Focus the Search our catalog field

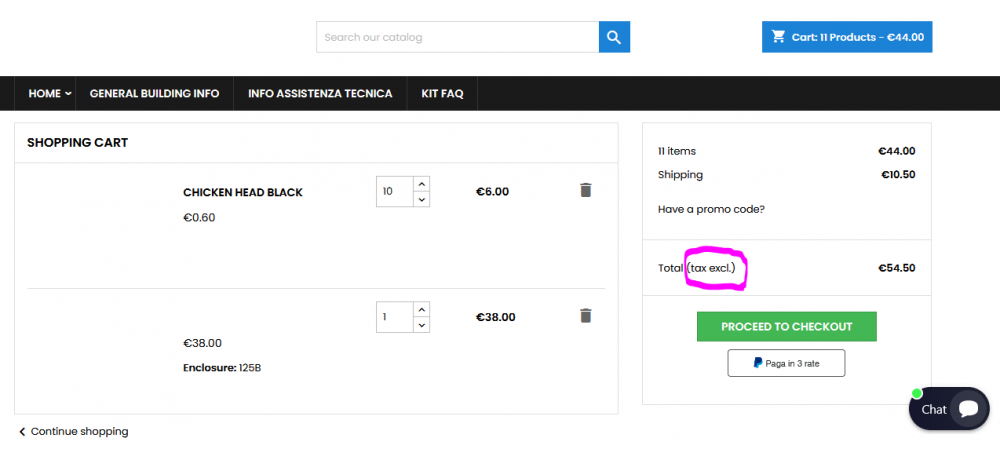457,37
